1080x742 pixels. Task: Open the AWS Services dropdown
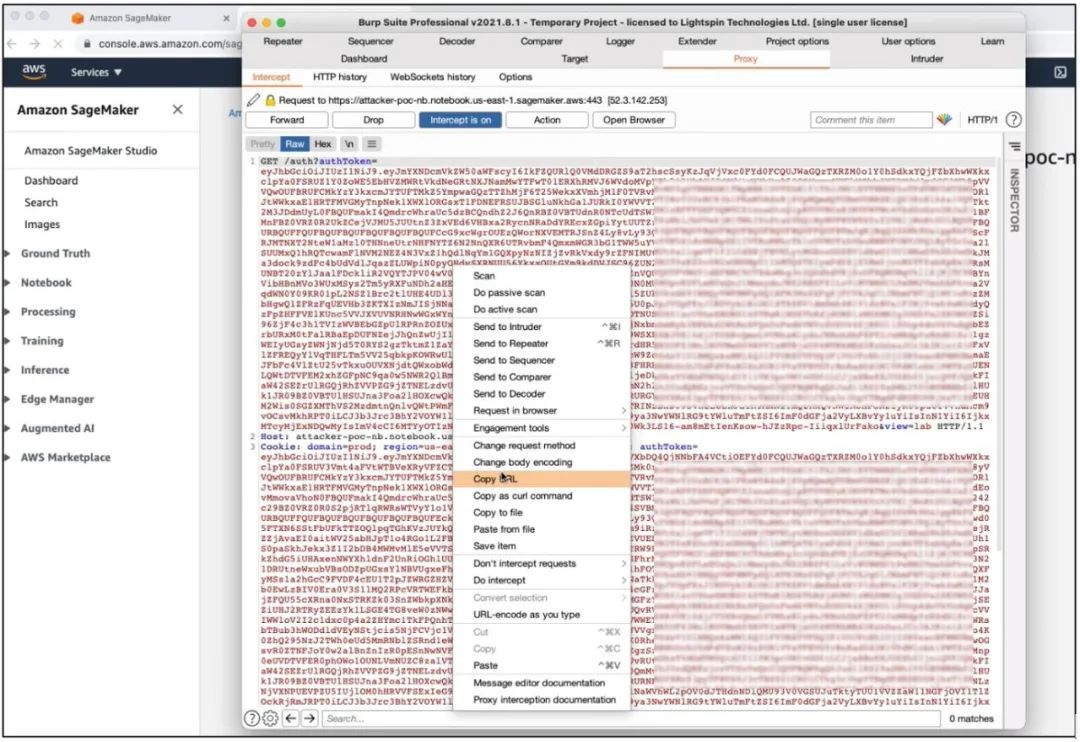(96, 72)
